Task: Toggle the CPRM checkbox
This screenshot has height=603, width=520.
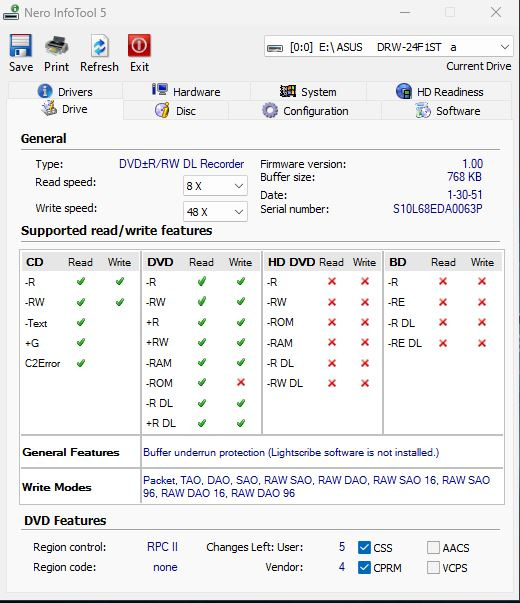Action: point(364,567)
